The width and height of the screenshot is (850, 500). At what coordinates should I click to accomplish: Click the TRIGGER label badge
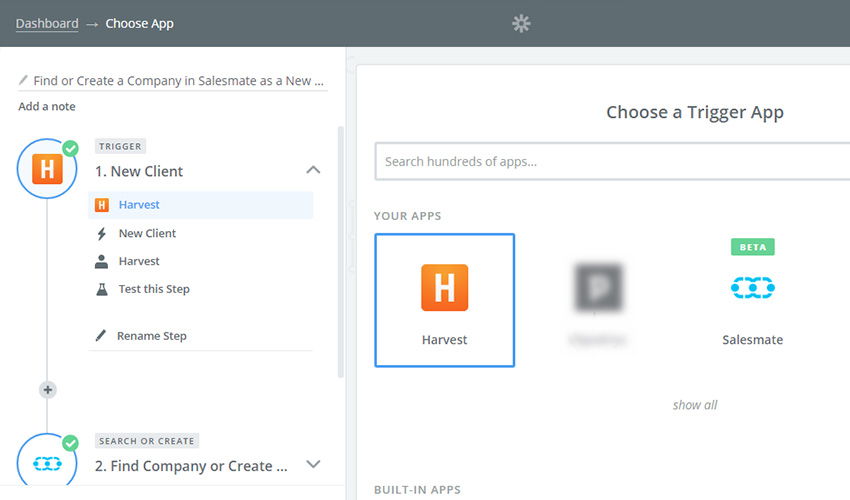(x=120, y=146)
